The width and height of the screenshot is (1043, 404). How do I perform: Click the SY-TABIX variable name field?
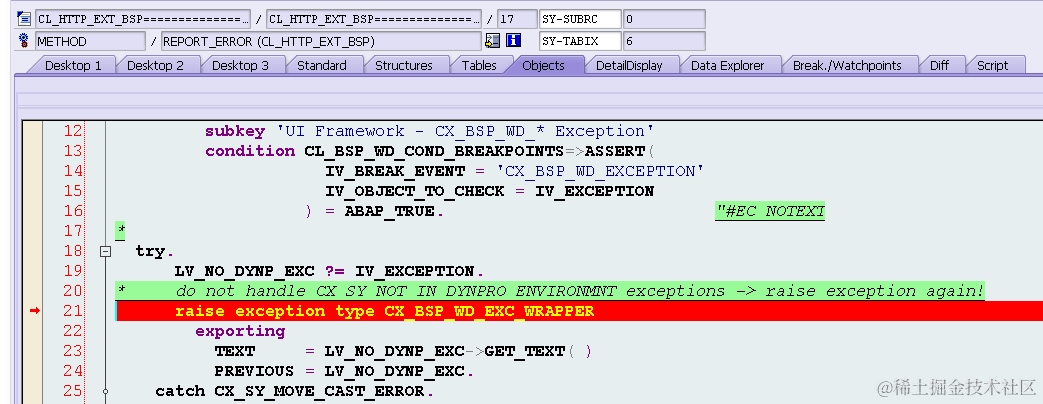[580, 41]
